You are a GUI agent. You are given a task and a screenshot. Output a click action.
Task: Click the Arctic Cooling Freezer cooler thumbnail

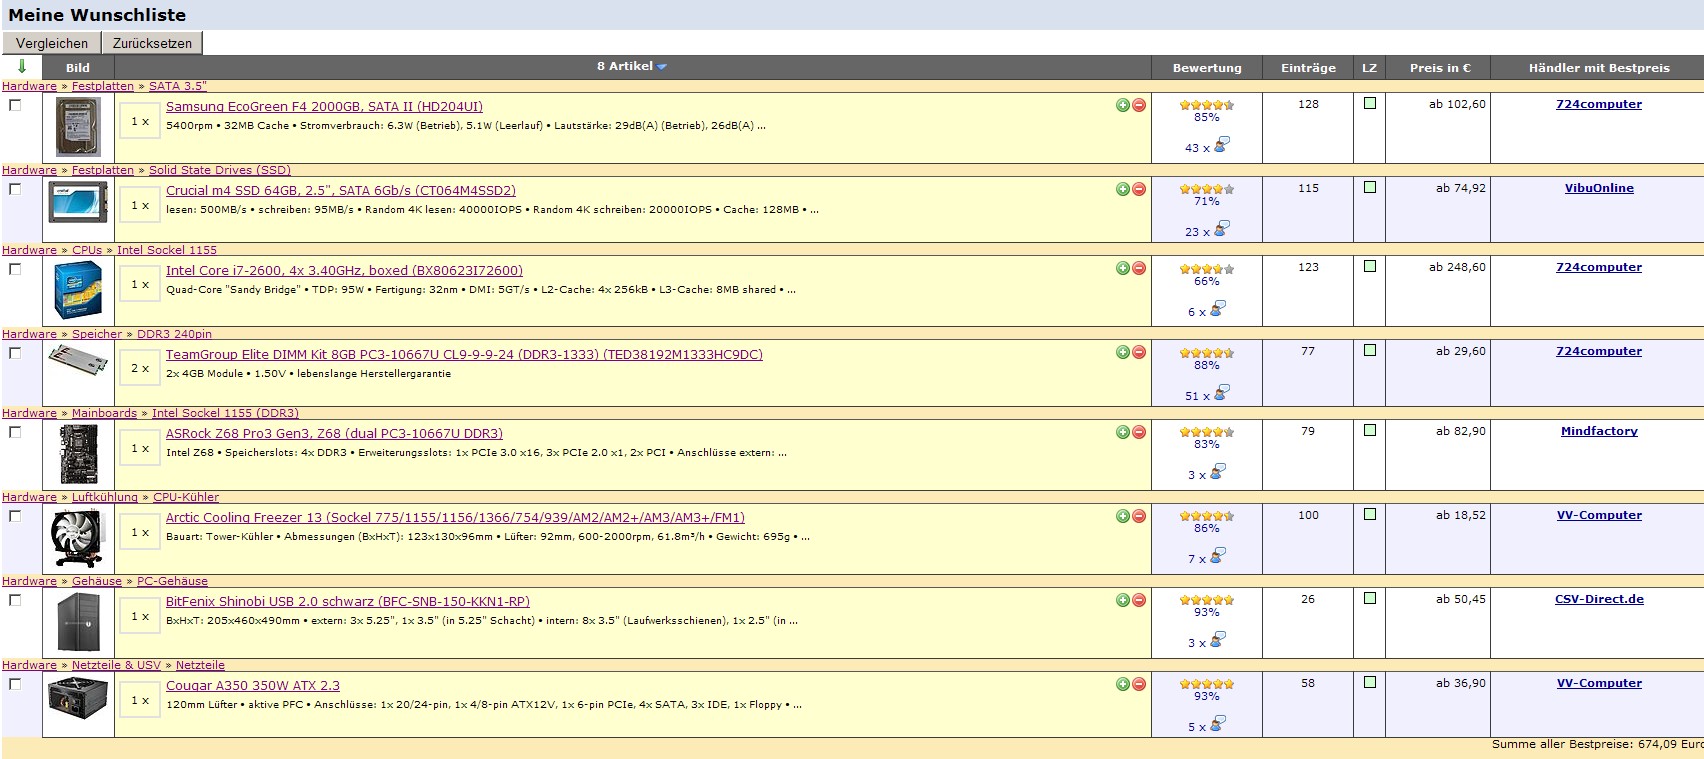tap(78, 538)
